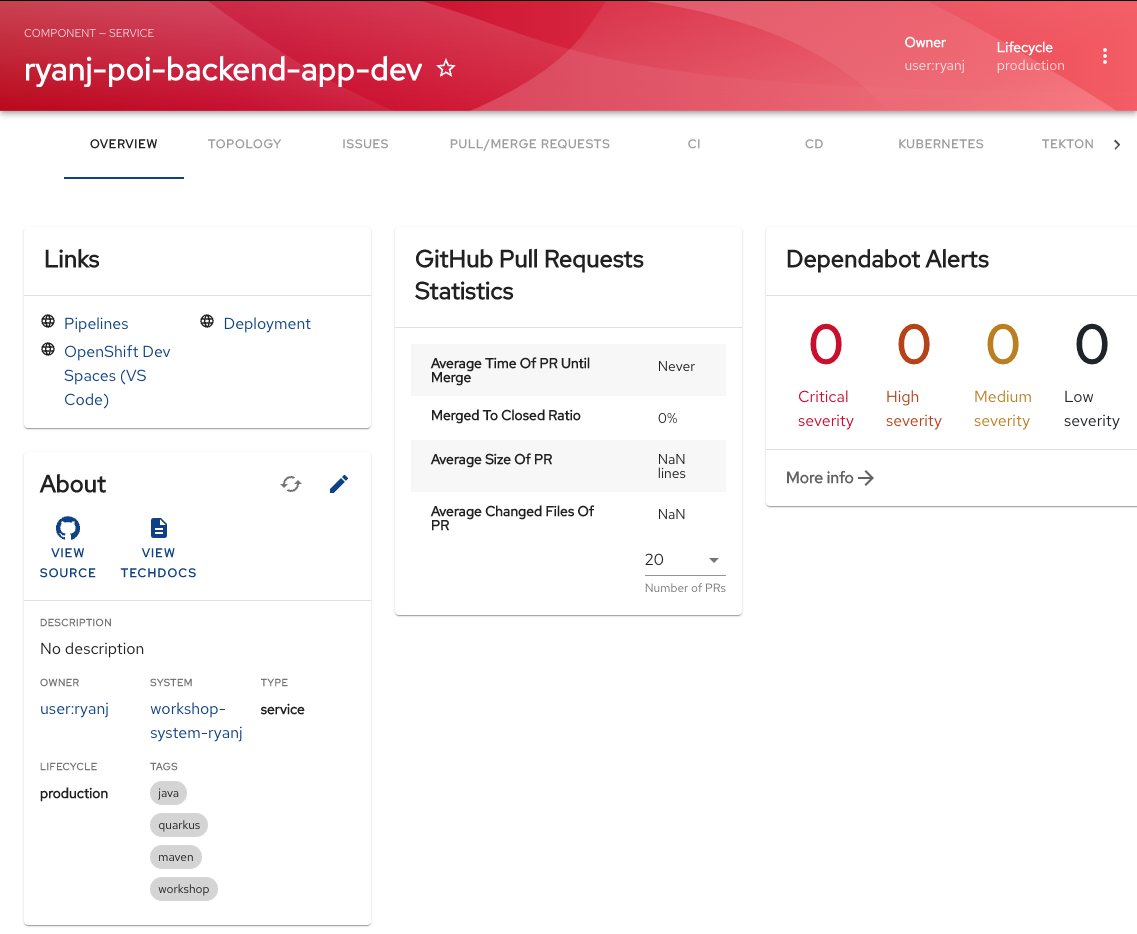The height and width of the screenshot is (934, 1137).
Task: Go to the Issues tab
Action: (365, 144)
